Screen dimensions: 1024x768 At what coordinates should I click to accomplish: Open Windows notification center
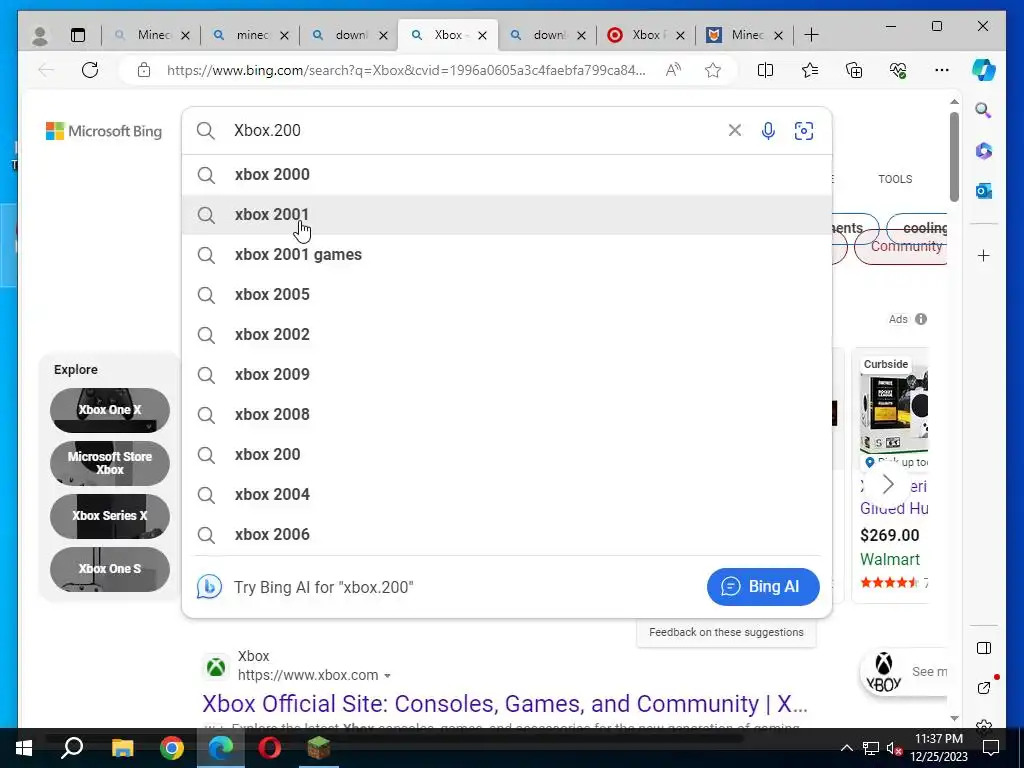[x=992, y=748]
